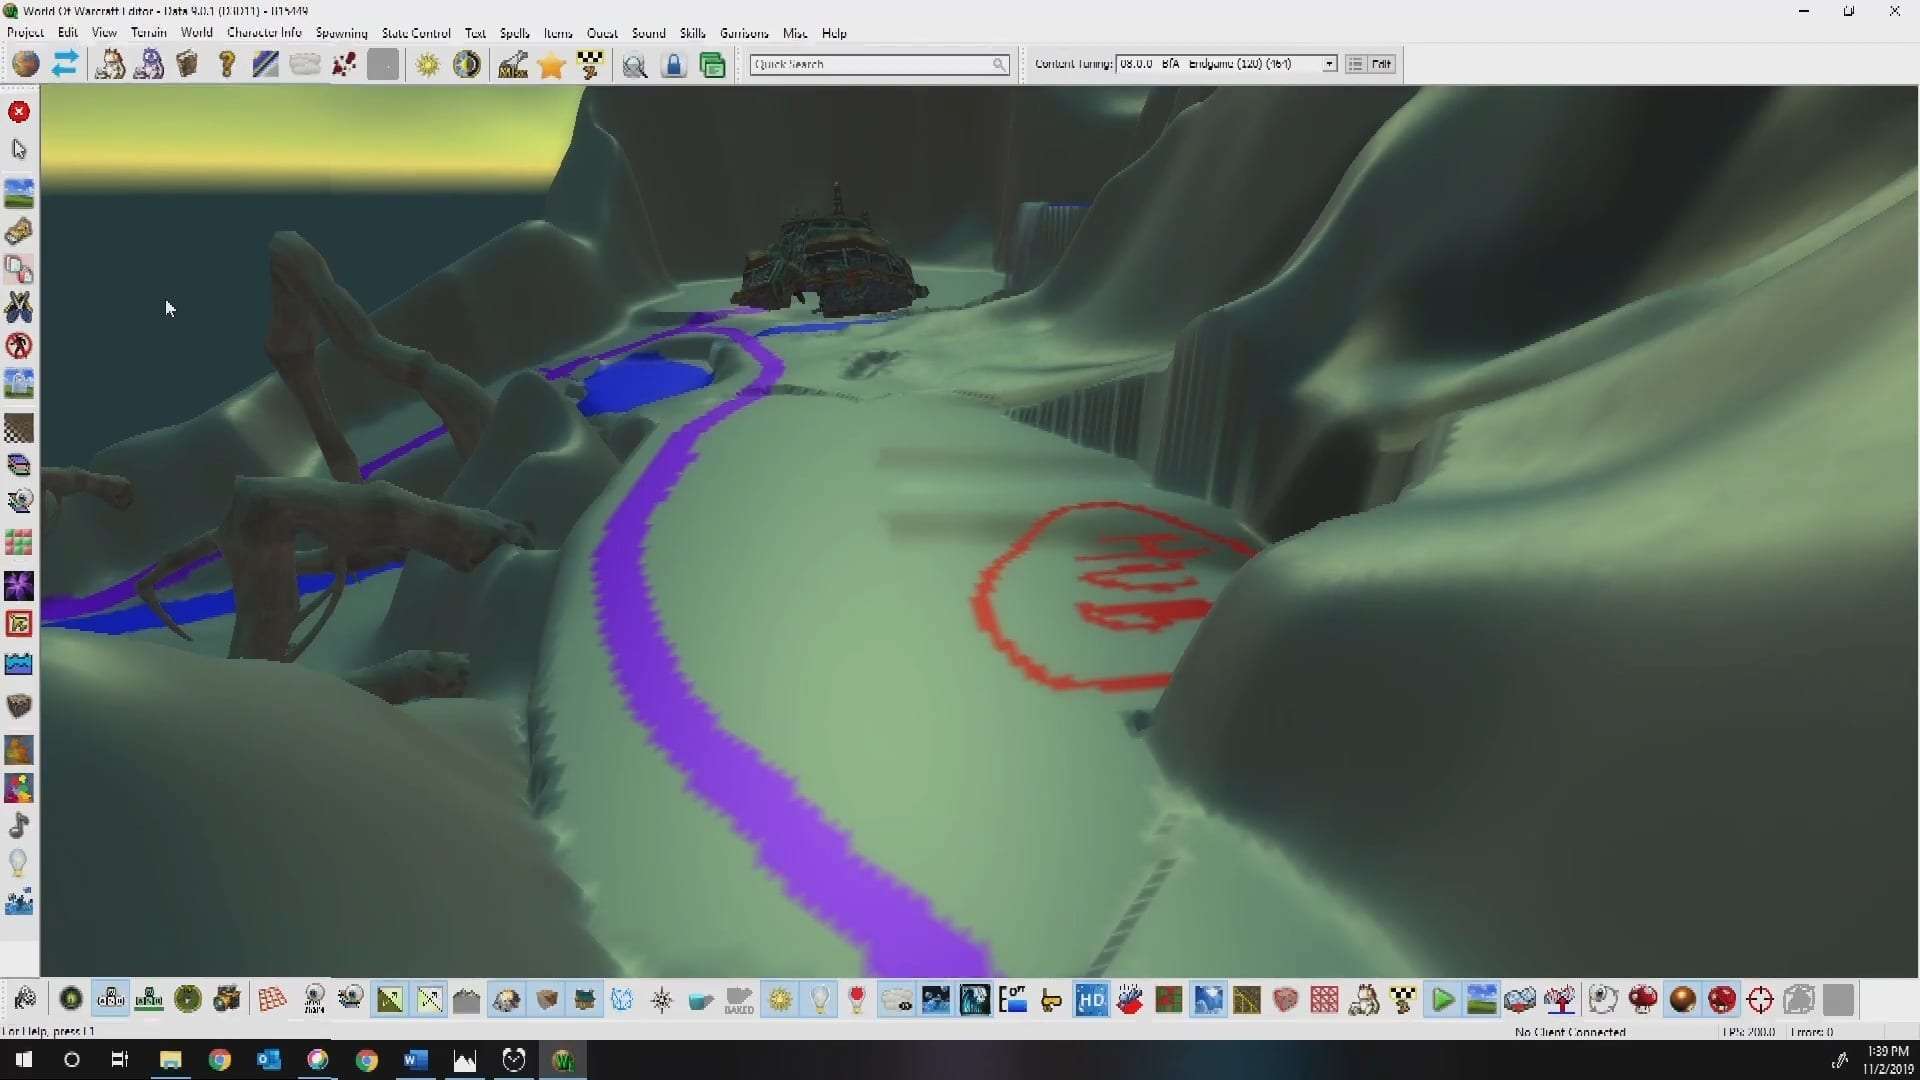Toggle the HD rendering button

(1091, 999)
